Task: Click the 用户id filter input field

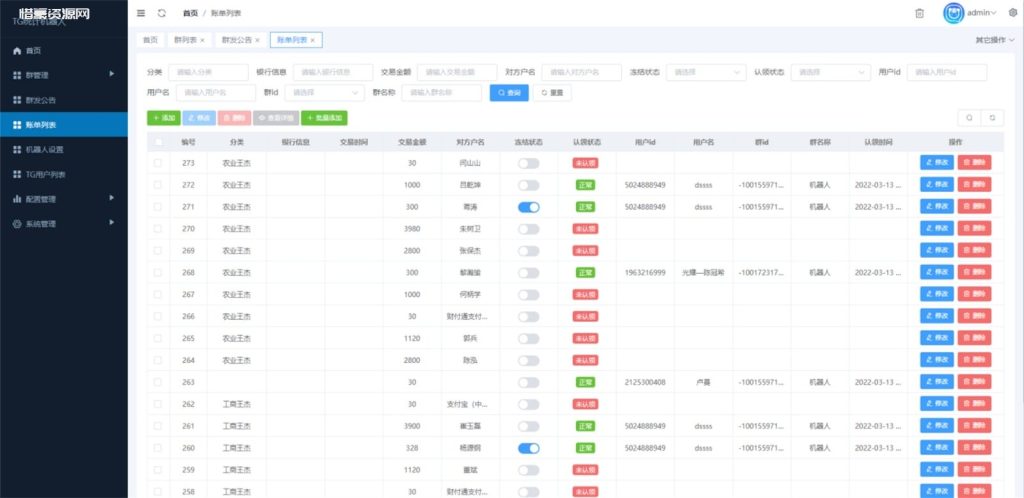Action: point(947,72)
